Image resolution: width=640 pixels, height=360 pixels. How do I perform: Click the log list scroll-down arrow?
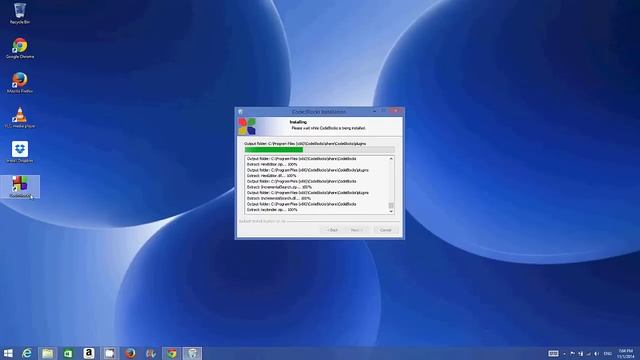pyautogui.click(x=391, y=211)
